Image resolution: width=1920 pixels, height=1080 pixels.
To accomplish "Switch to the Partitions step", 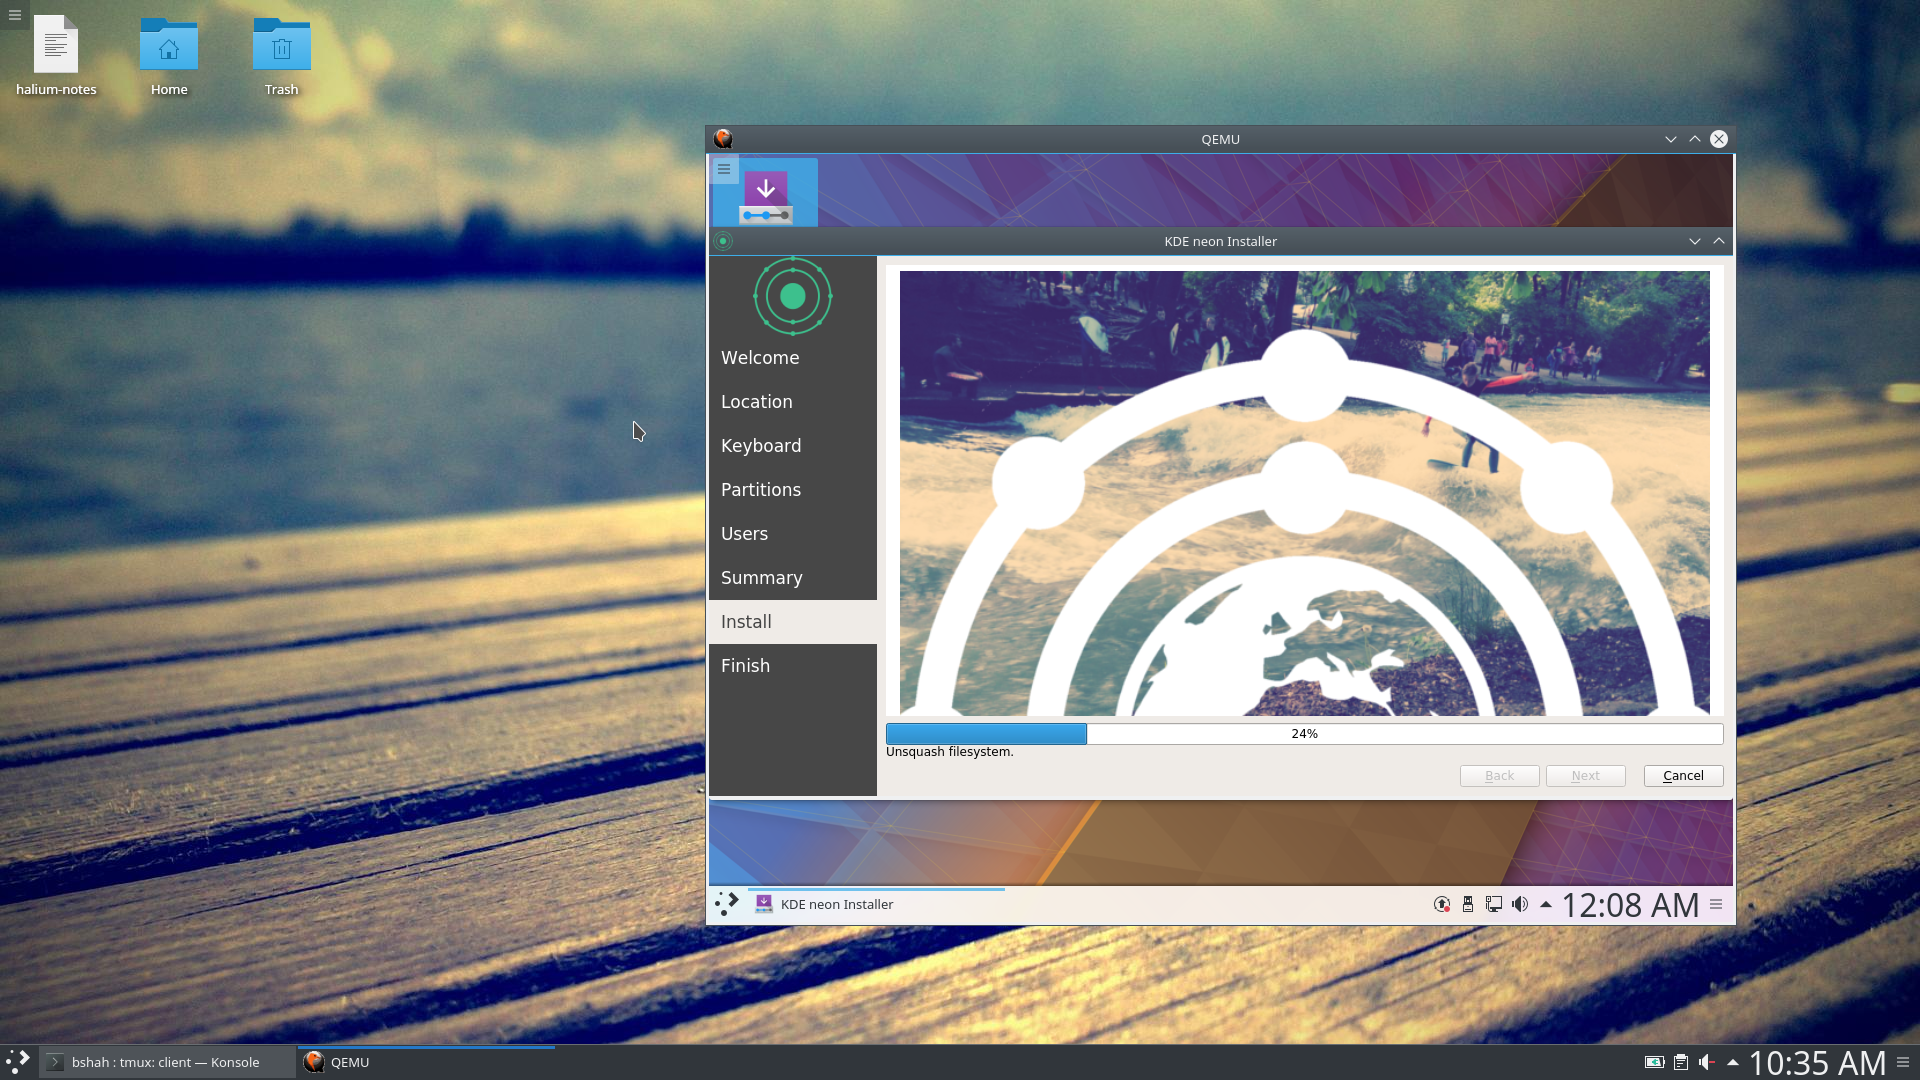I will 760,489.
